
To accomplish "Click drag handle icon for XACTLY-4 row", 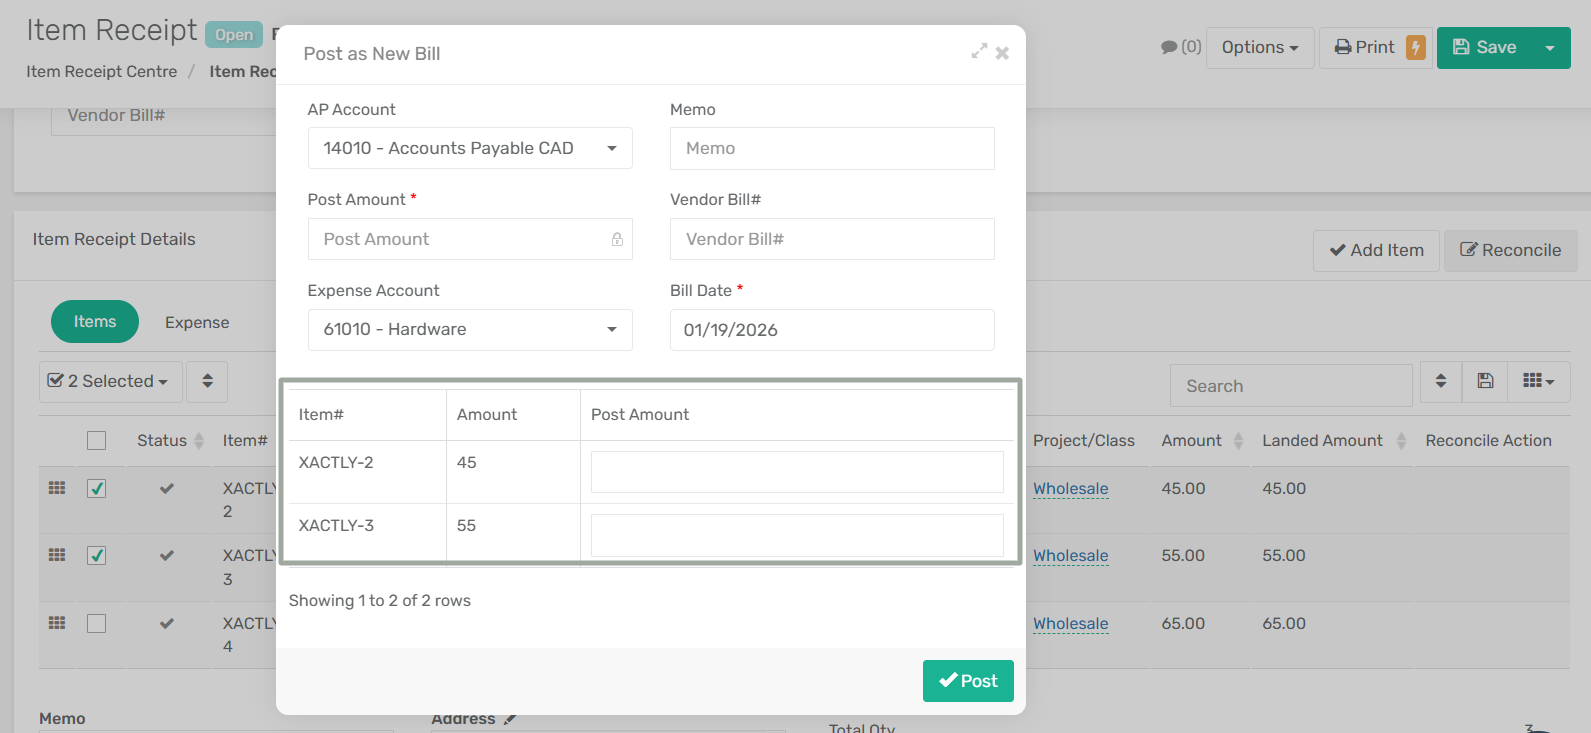I will click(x=57, y=623).
